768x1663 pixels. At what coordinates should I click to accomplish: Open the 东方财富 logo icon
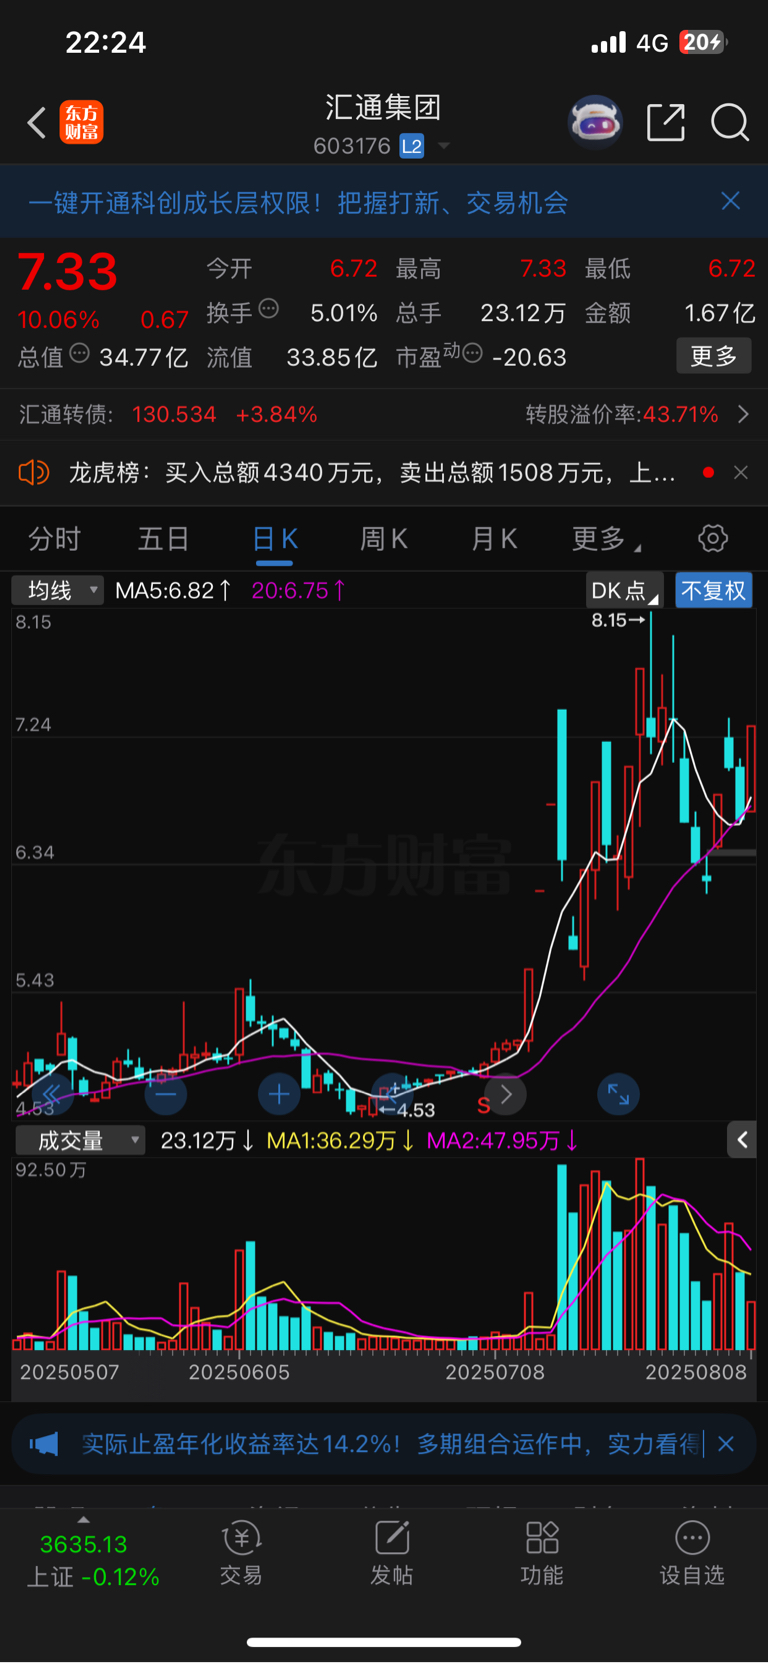click(82, 123)
